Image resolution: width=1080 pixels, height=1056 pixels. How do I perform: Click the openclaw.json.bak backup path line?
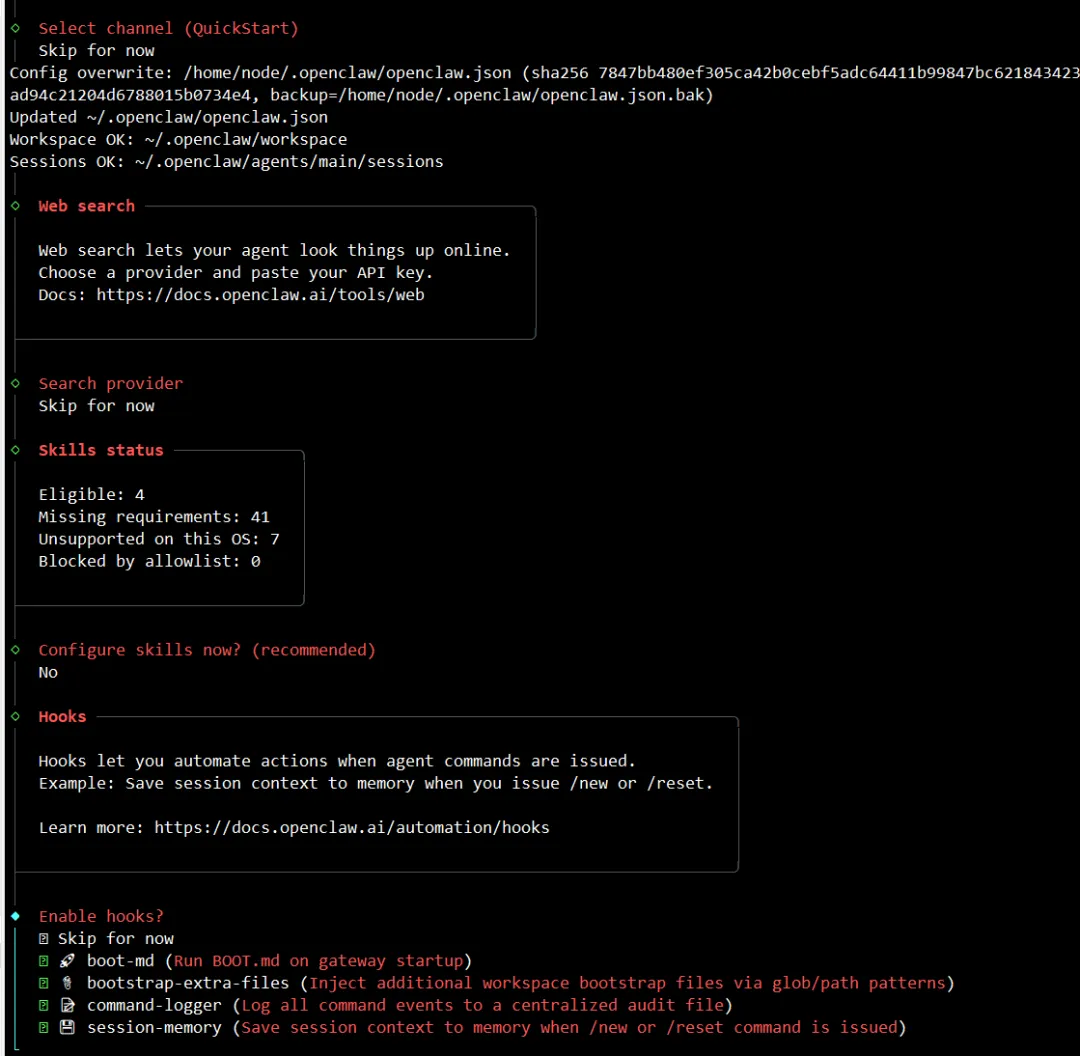(362, 94)
